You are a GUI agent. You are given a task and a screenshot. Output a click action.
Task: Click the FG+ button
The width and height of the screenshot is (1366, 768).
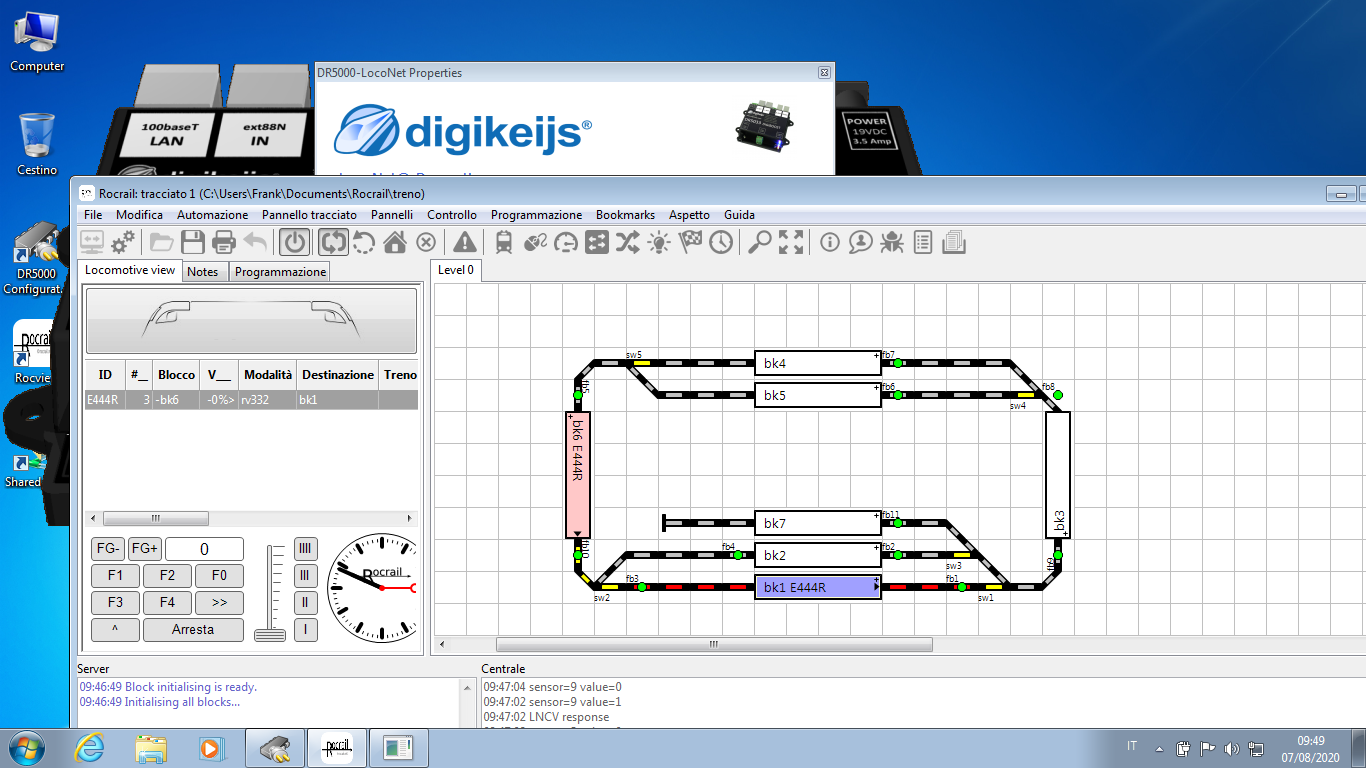tap(144, 549)
